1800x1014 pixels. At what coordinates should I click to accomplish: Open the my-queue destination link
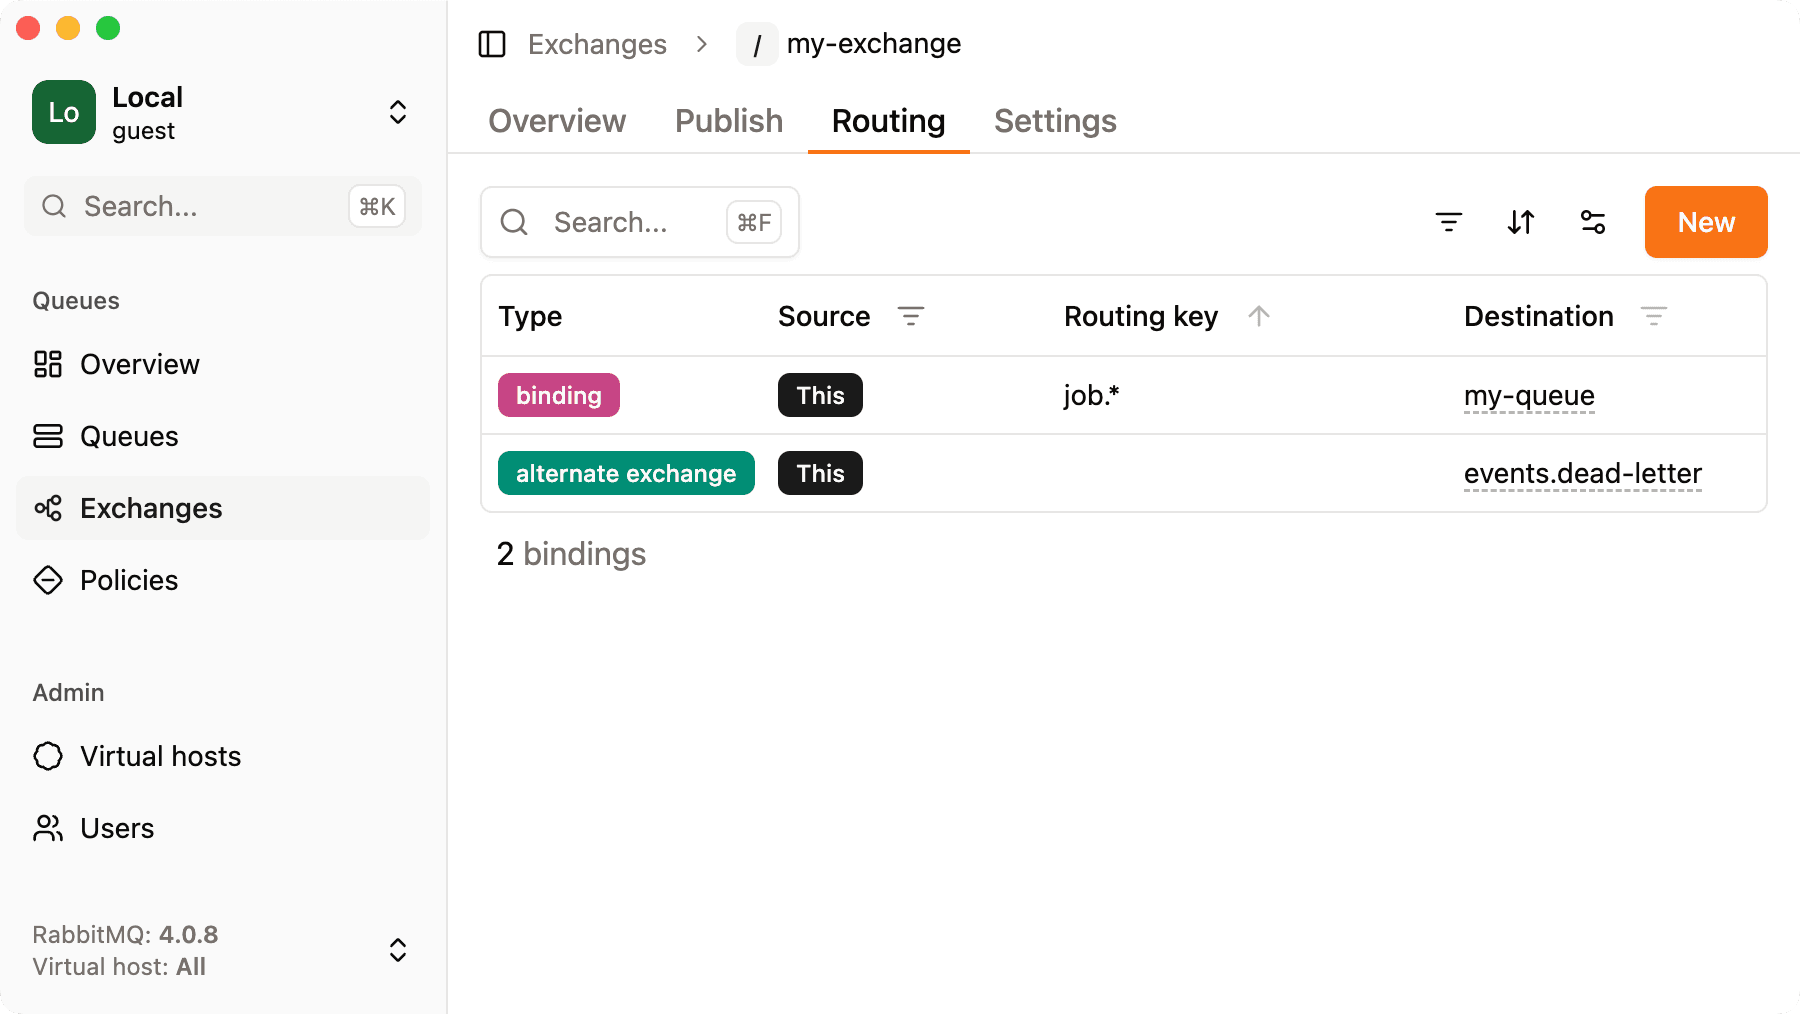coord(1529,396)
